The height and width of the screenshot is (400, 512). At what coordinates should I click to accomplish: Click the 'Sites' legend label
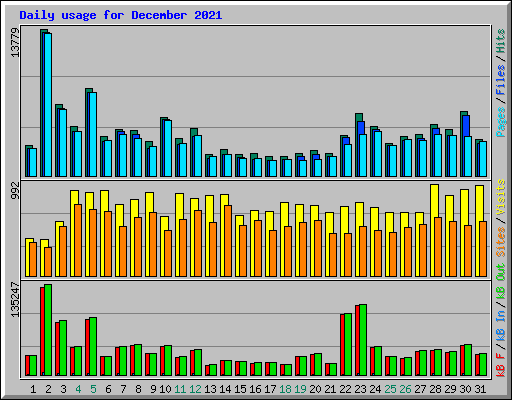pyautogui.click(x=501, y=242)
